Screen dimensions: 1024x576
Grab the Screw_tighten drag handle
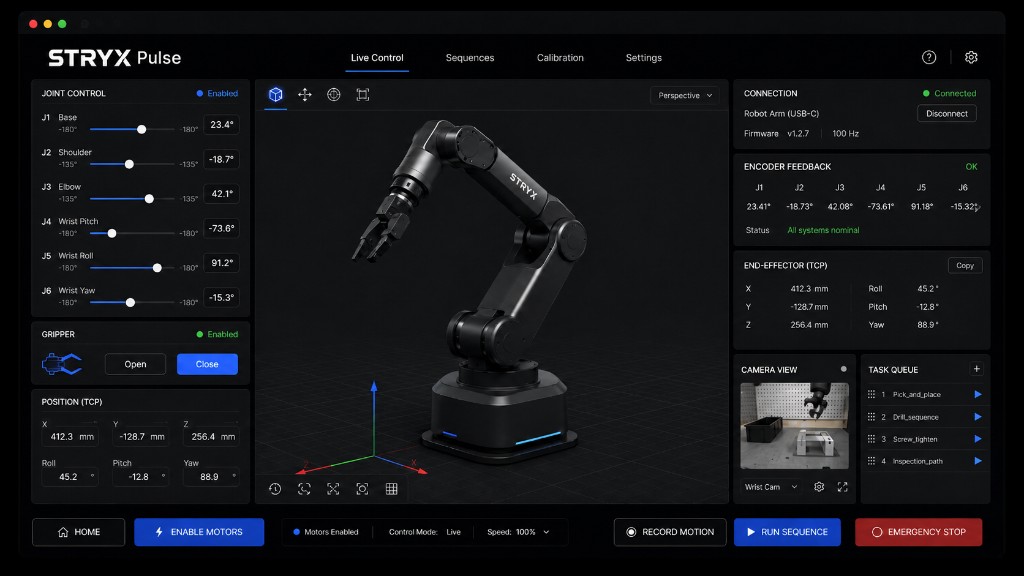pos(871,439)
